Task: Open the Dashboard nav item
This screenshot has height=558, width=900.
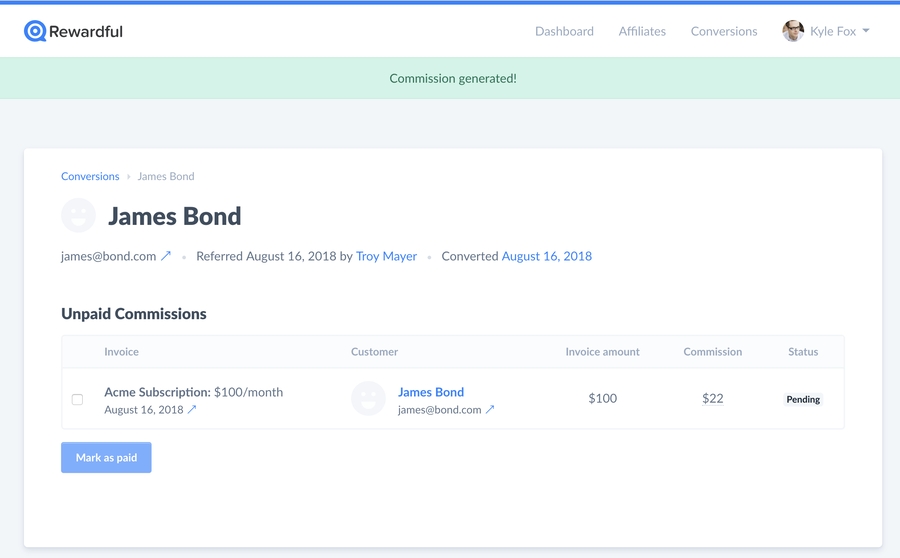Action: (564, 31)
